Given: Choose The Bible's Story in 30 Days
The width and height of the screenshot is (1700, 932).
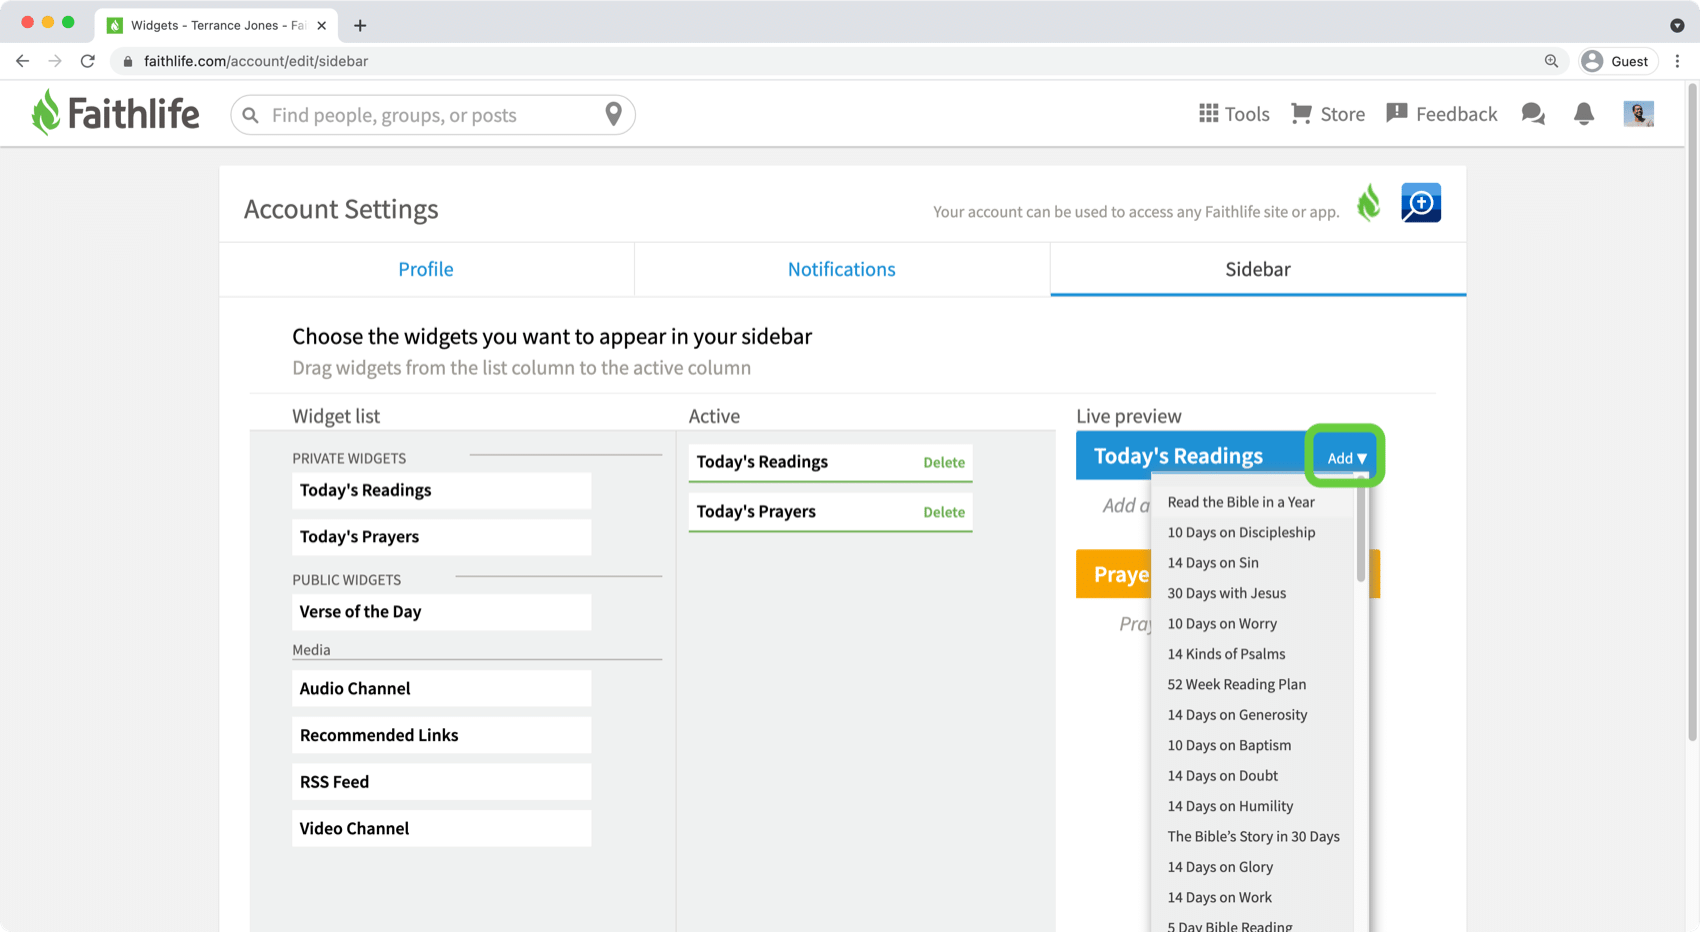Looking at the screenshot, I should point(1253,837).
